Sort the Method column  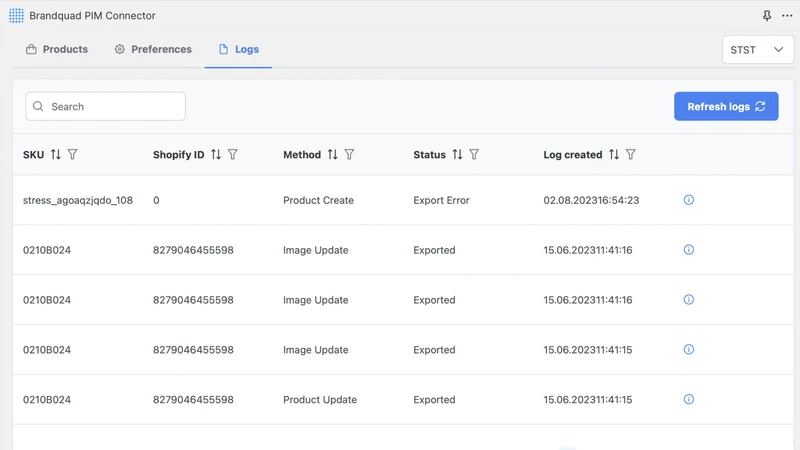333,155
